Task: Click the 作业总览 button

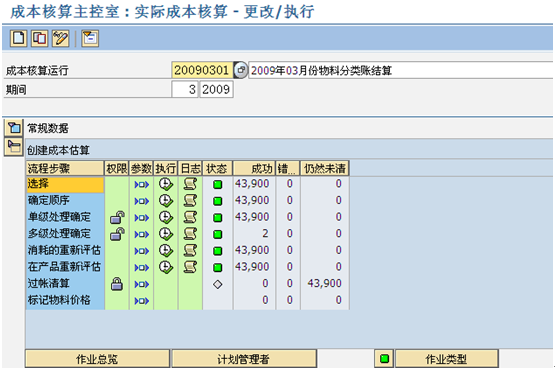Action: (97, 359)
